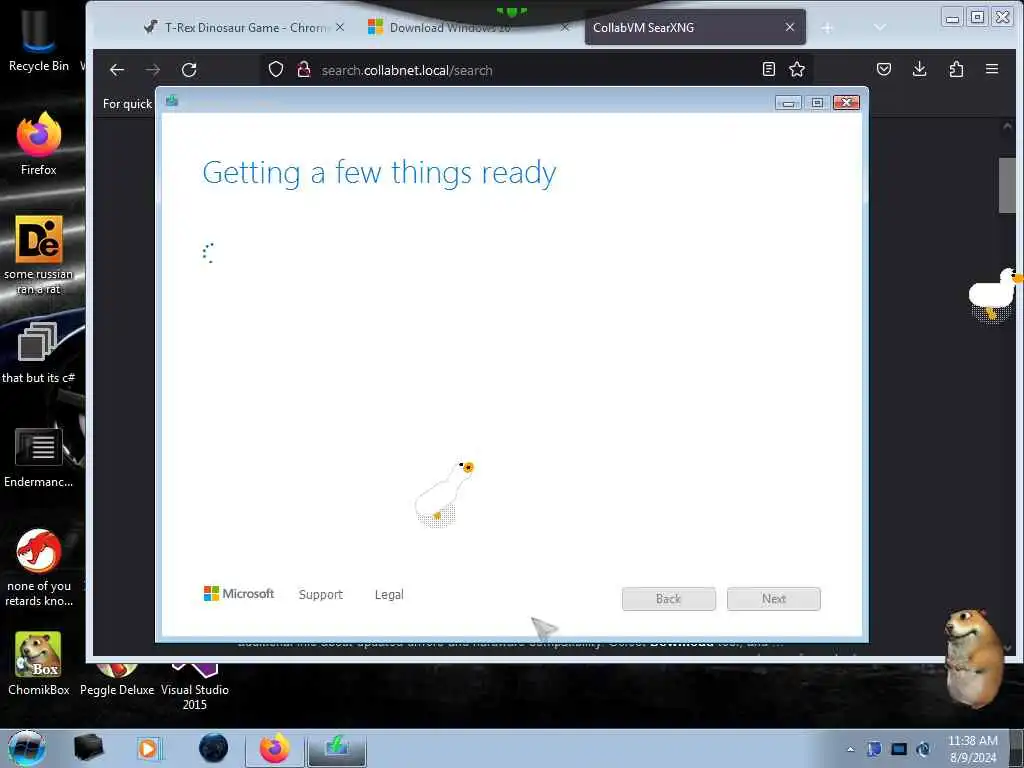
Task: Minimize the Windows setup dialog
Action: pyautogui.click(x=788, y=103)
